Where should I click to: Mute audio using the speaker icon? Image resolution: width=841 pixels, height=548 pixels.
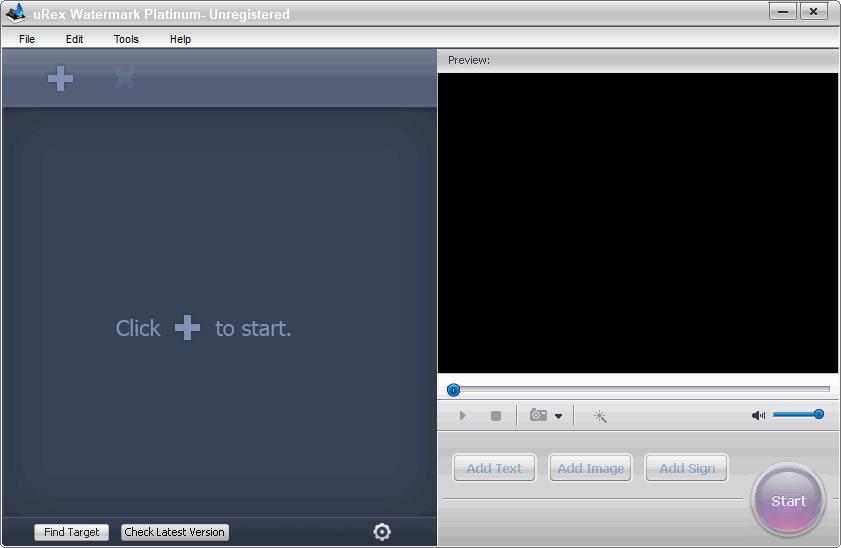758,415
